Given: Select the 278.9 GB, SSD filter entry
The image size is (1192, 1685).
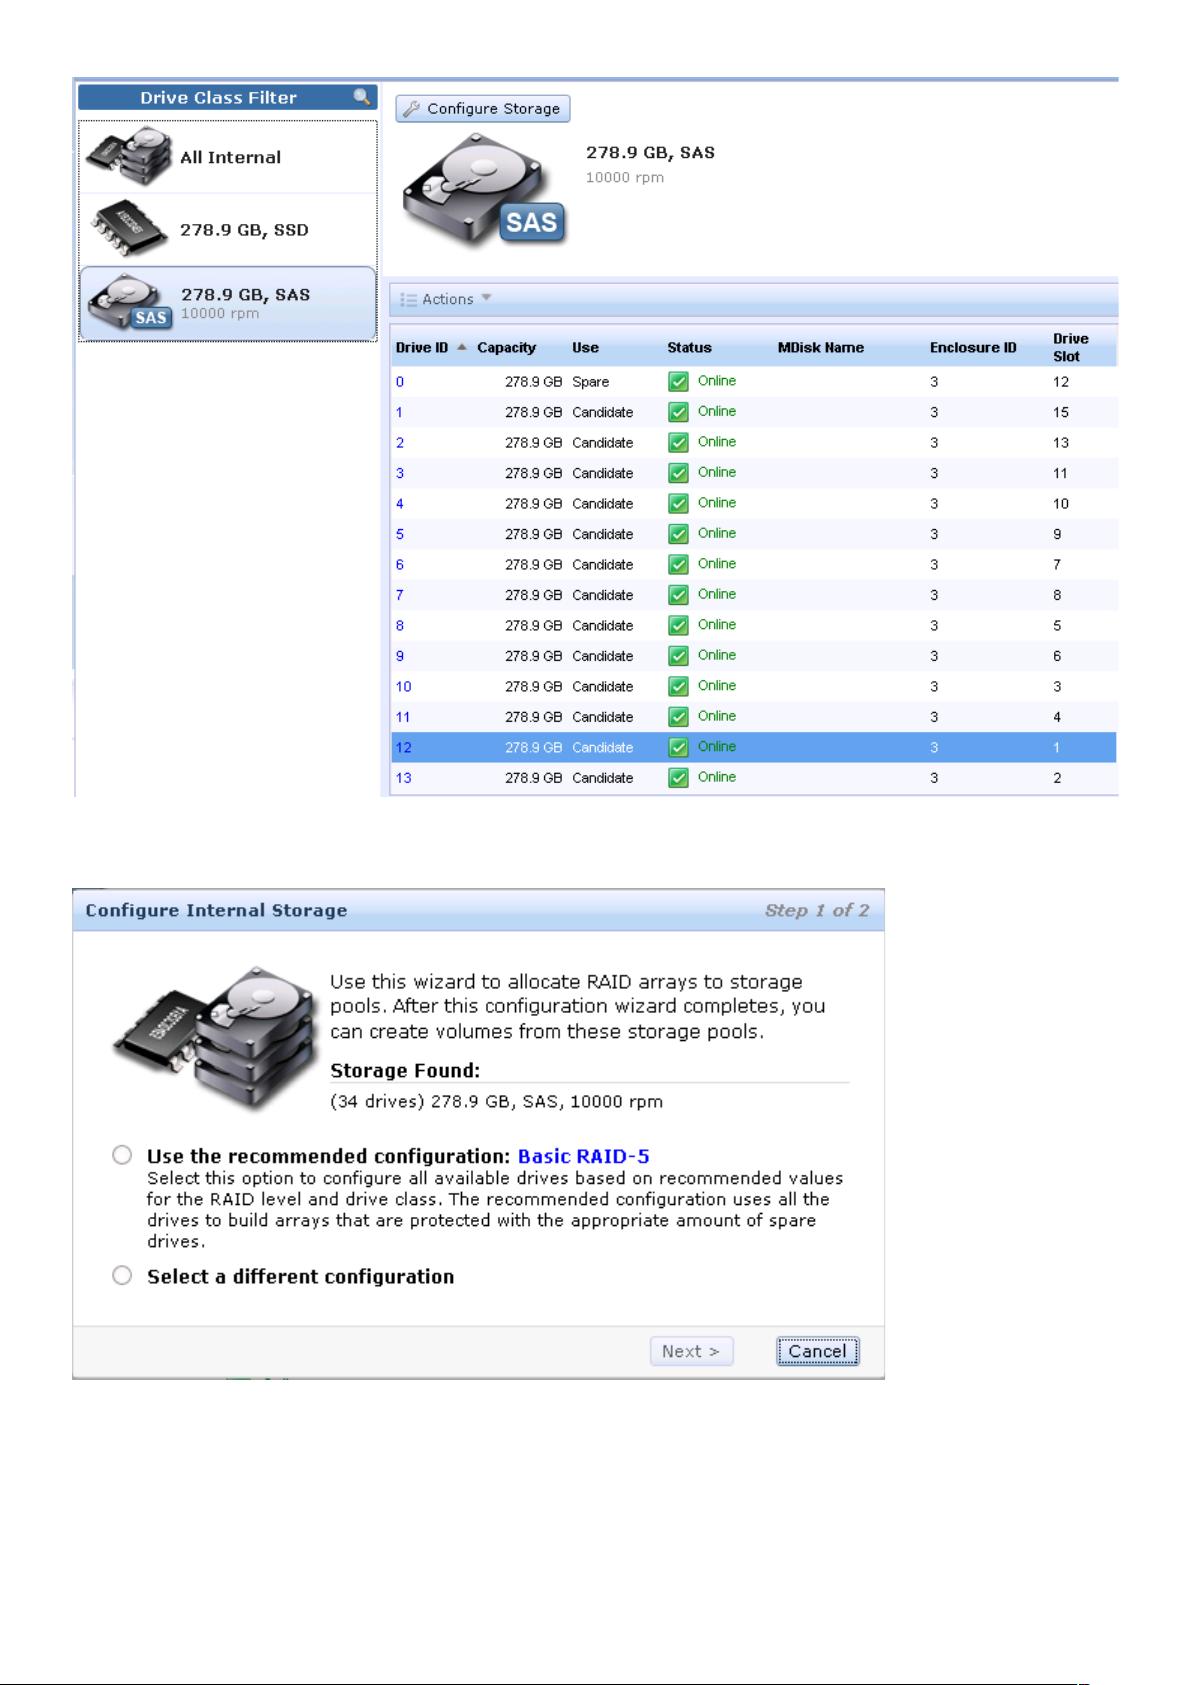Looking at the screenshot, I should pyautogui.click(x=228, y=230).
